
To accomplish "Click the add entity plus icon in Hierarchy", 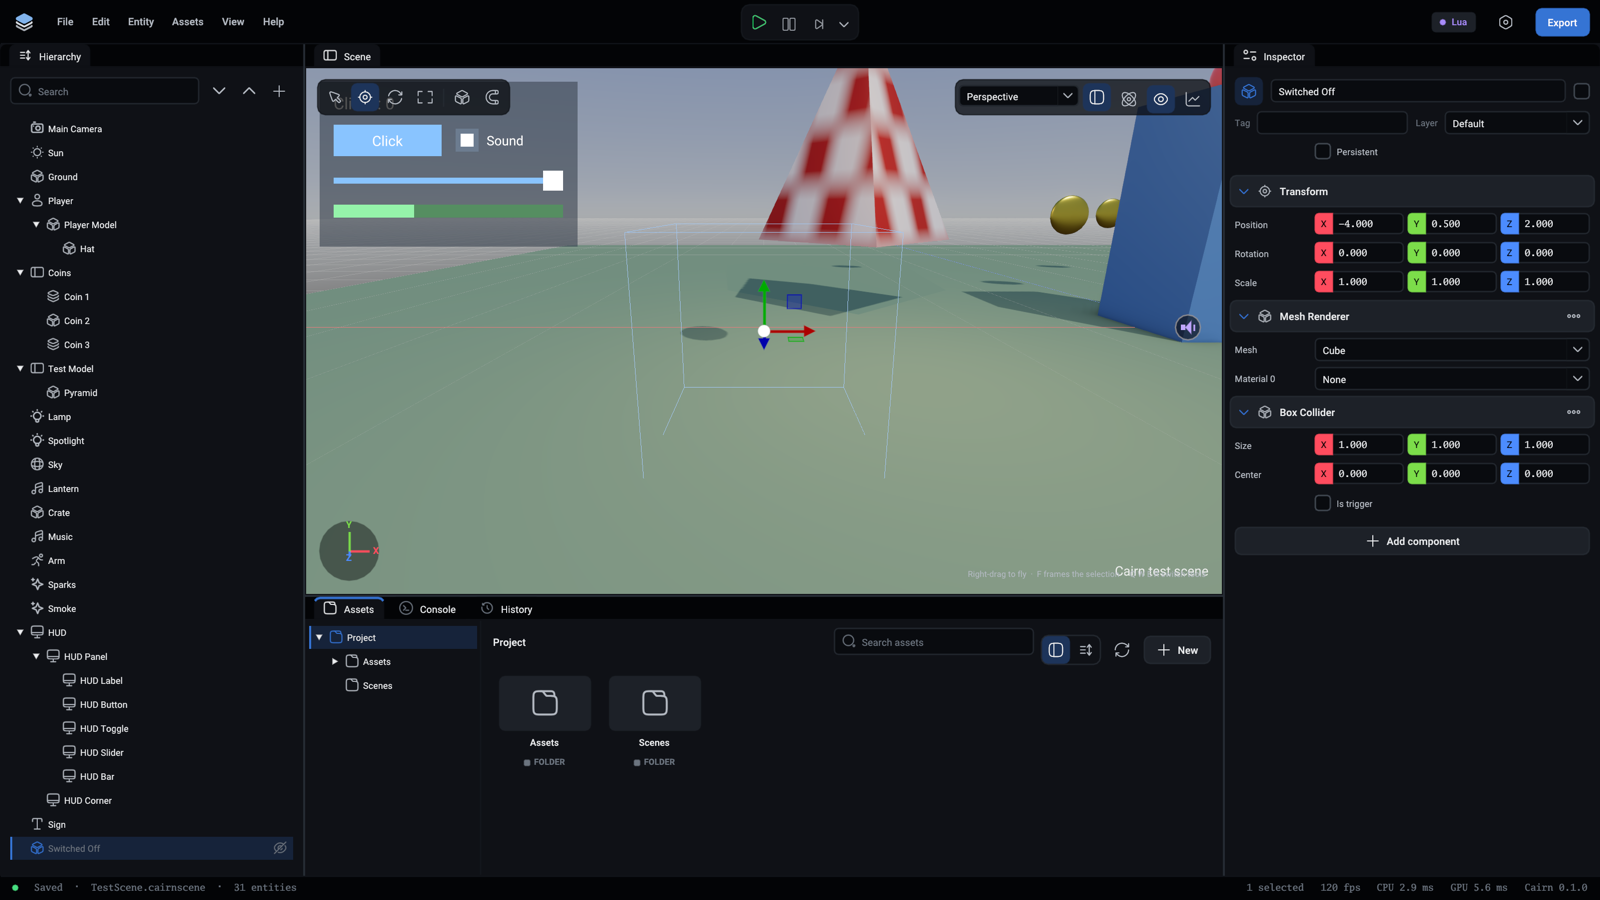I will click(x=279, y=91).
